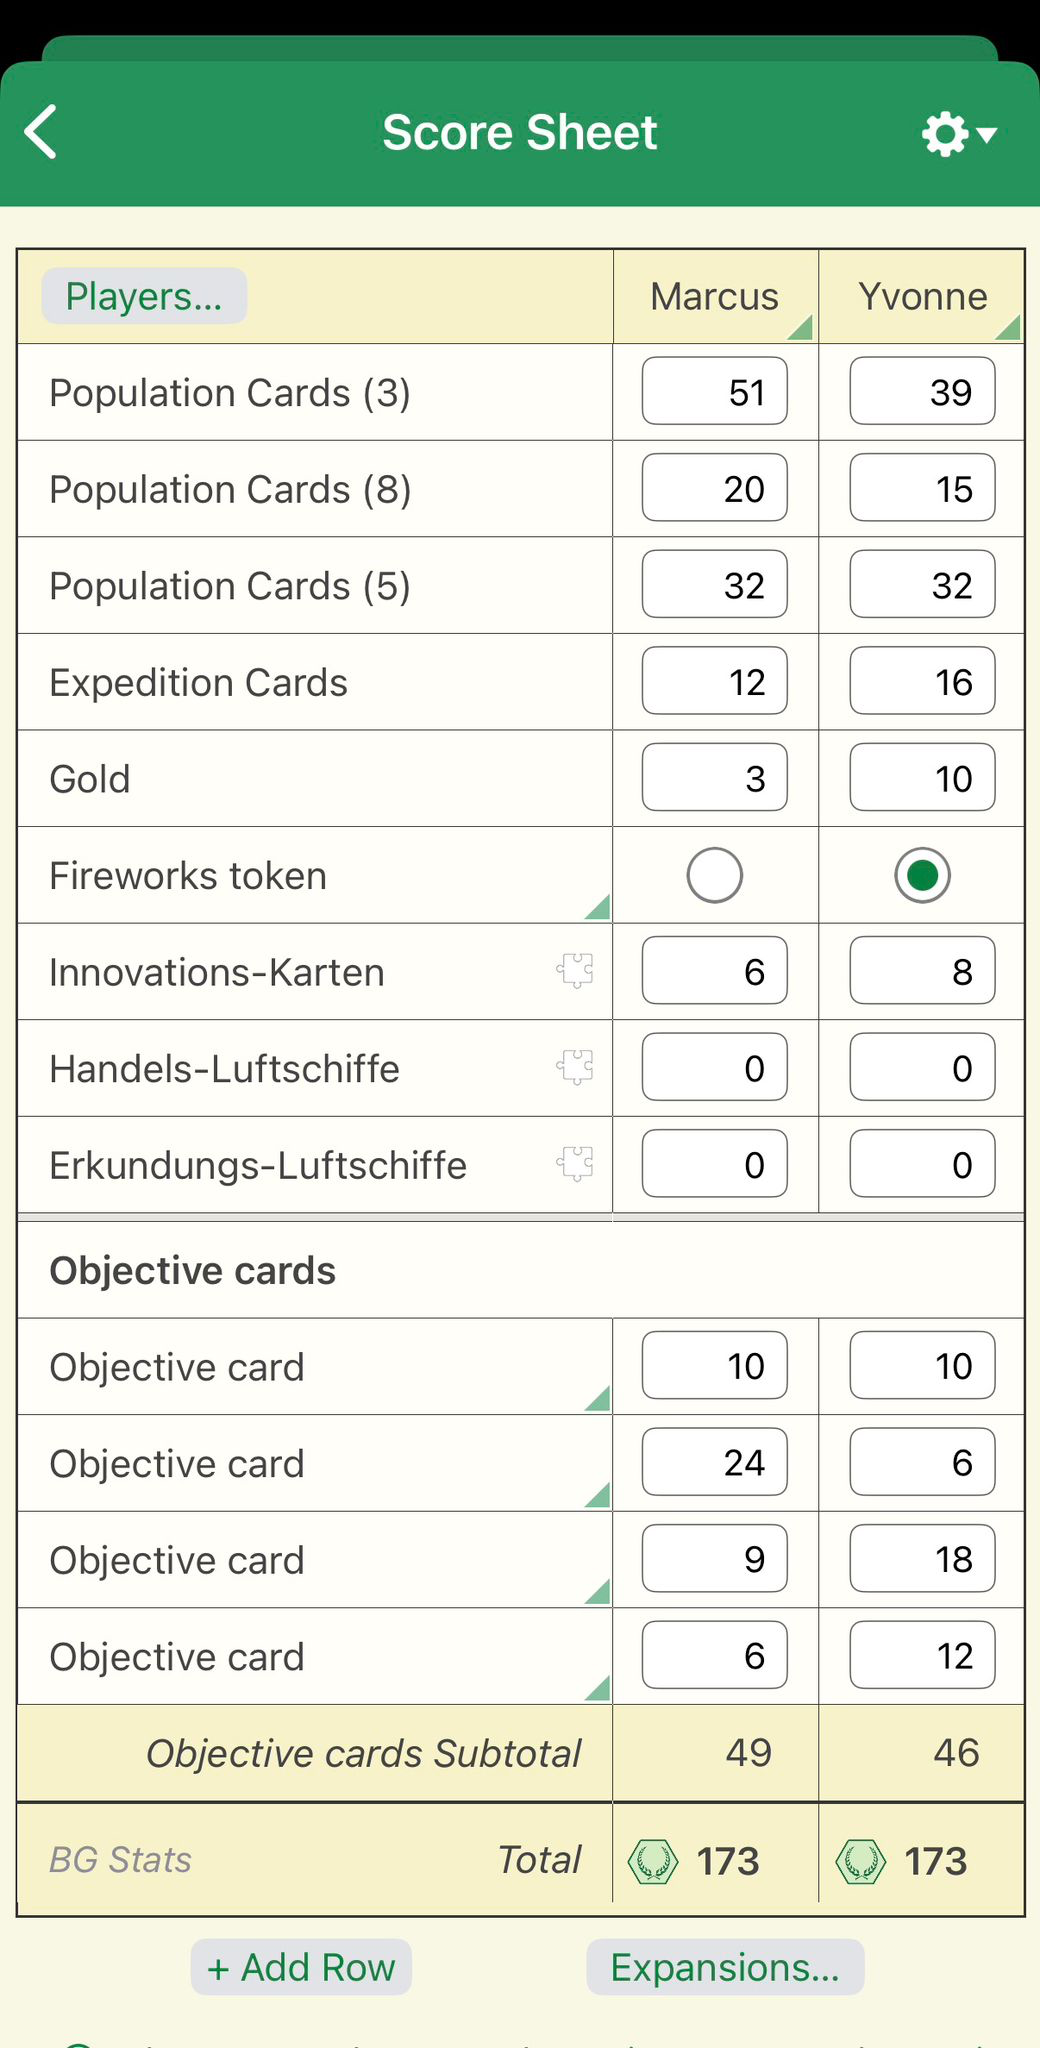The image size is (1040, 2048).
Task: Open the settings gear menu
Action: (x=958, y=134)
